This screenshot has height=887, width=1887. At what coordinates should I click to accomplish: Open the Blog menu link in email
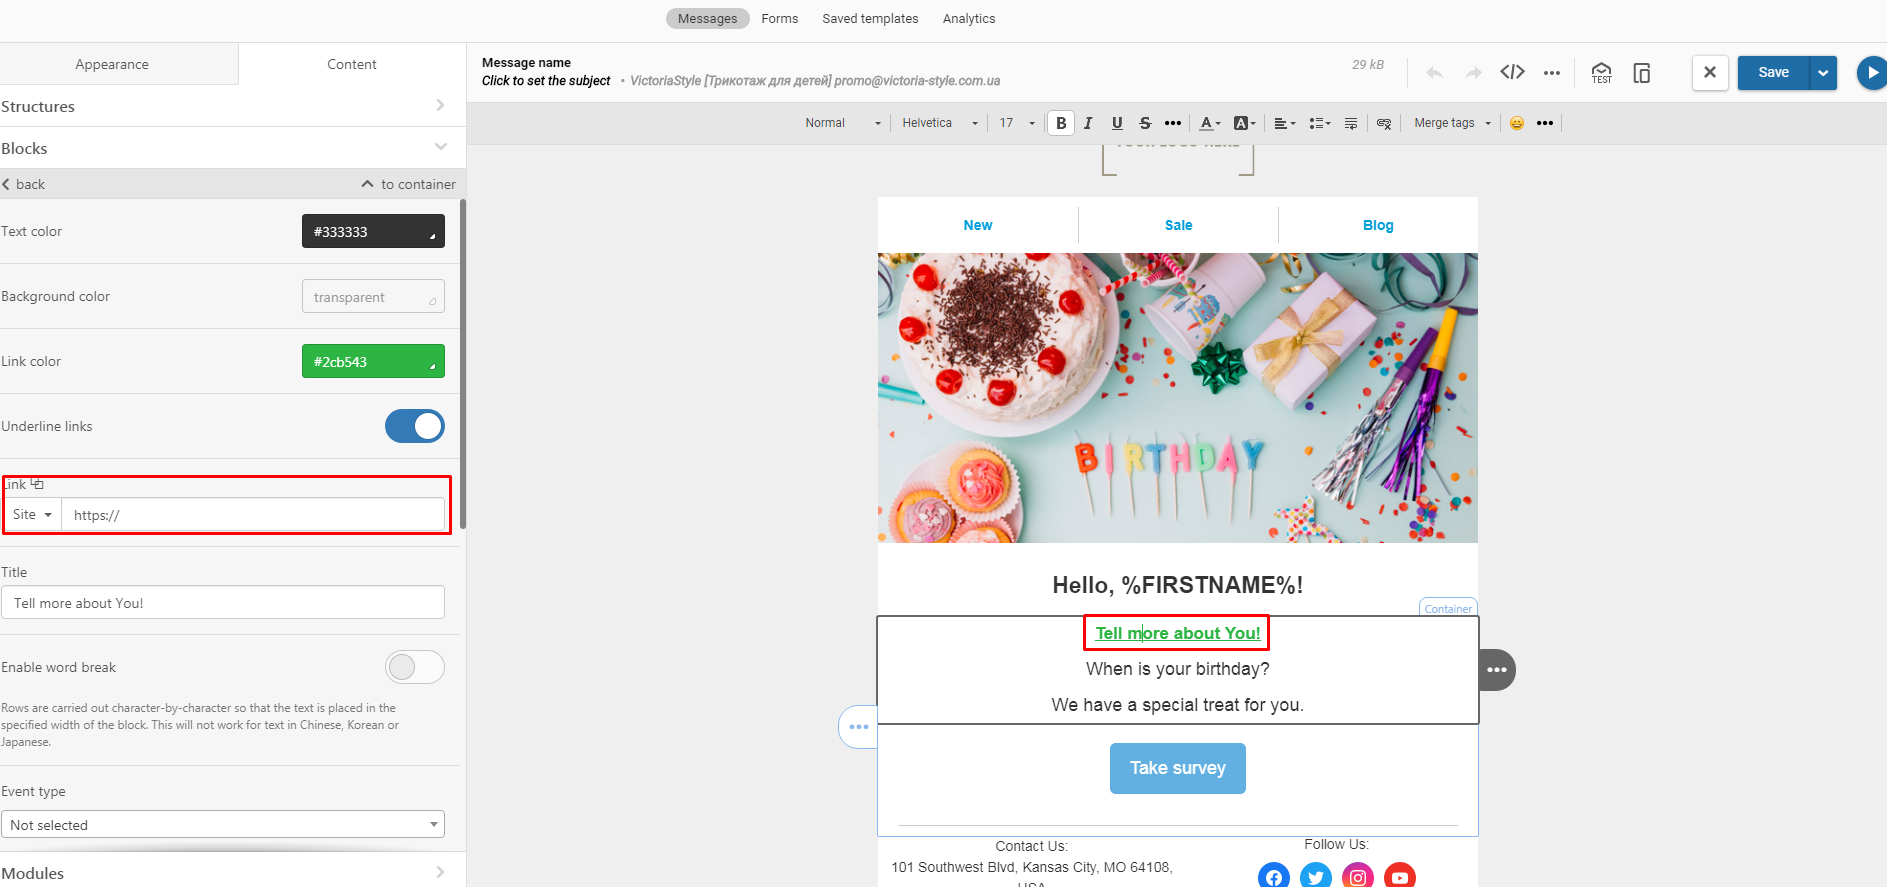pyautogui.click(x=1378, y=225)
